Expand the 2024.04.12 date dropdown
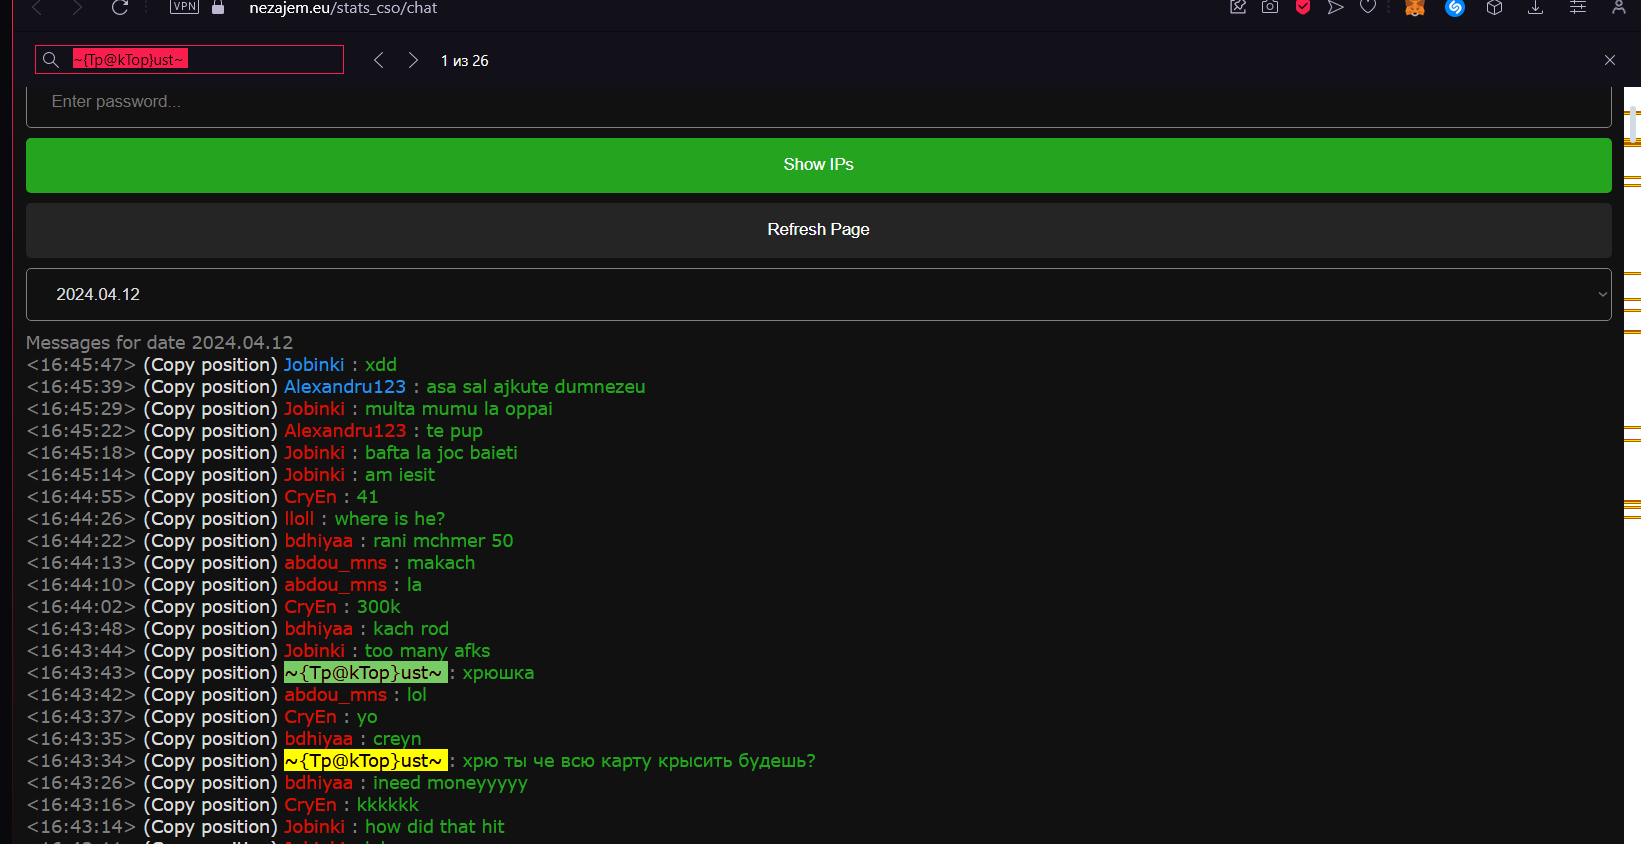This screenshot has width=1641, height=844. point(818,294)
